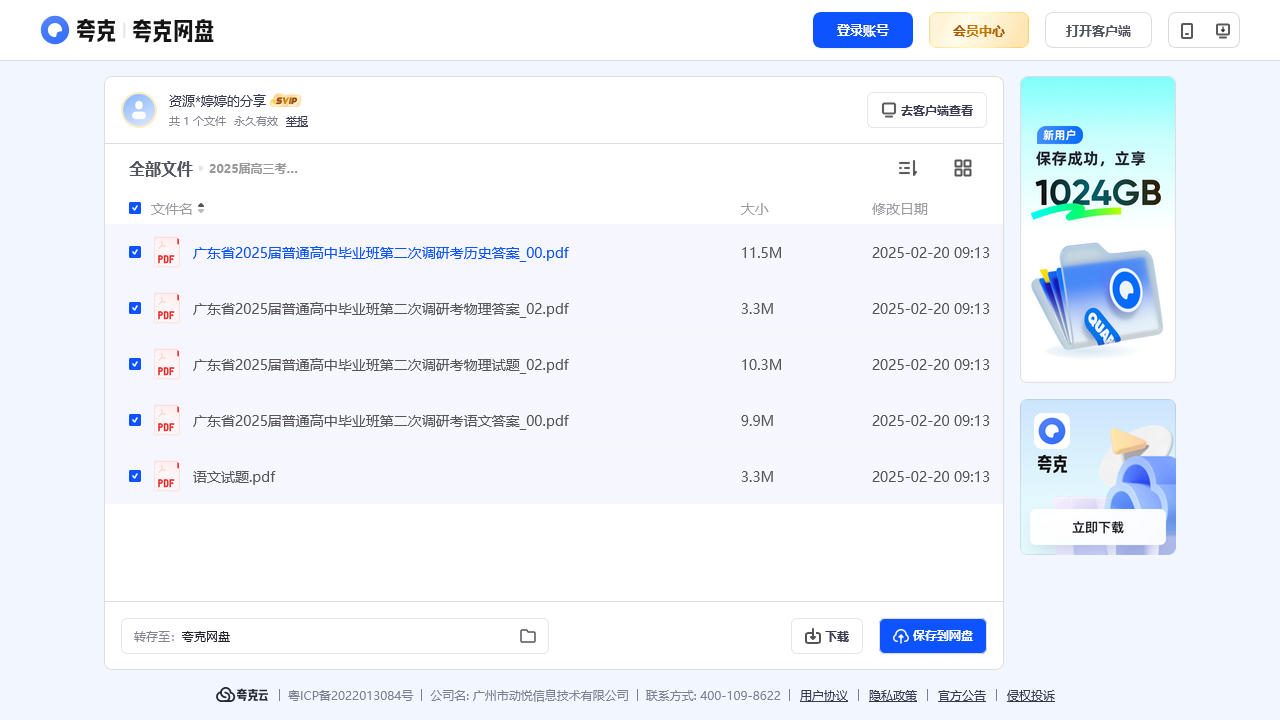
Task: Toggle the select-all checkbox beside 文件名
Action: (135, 208)
